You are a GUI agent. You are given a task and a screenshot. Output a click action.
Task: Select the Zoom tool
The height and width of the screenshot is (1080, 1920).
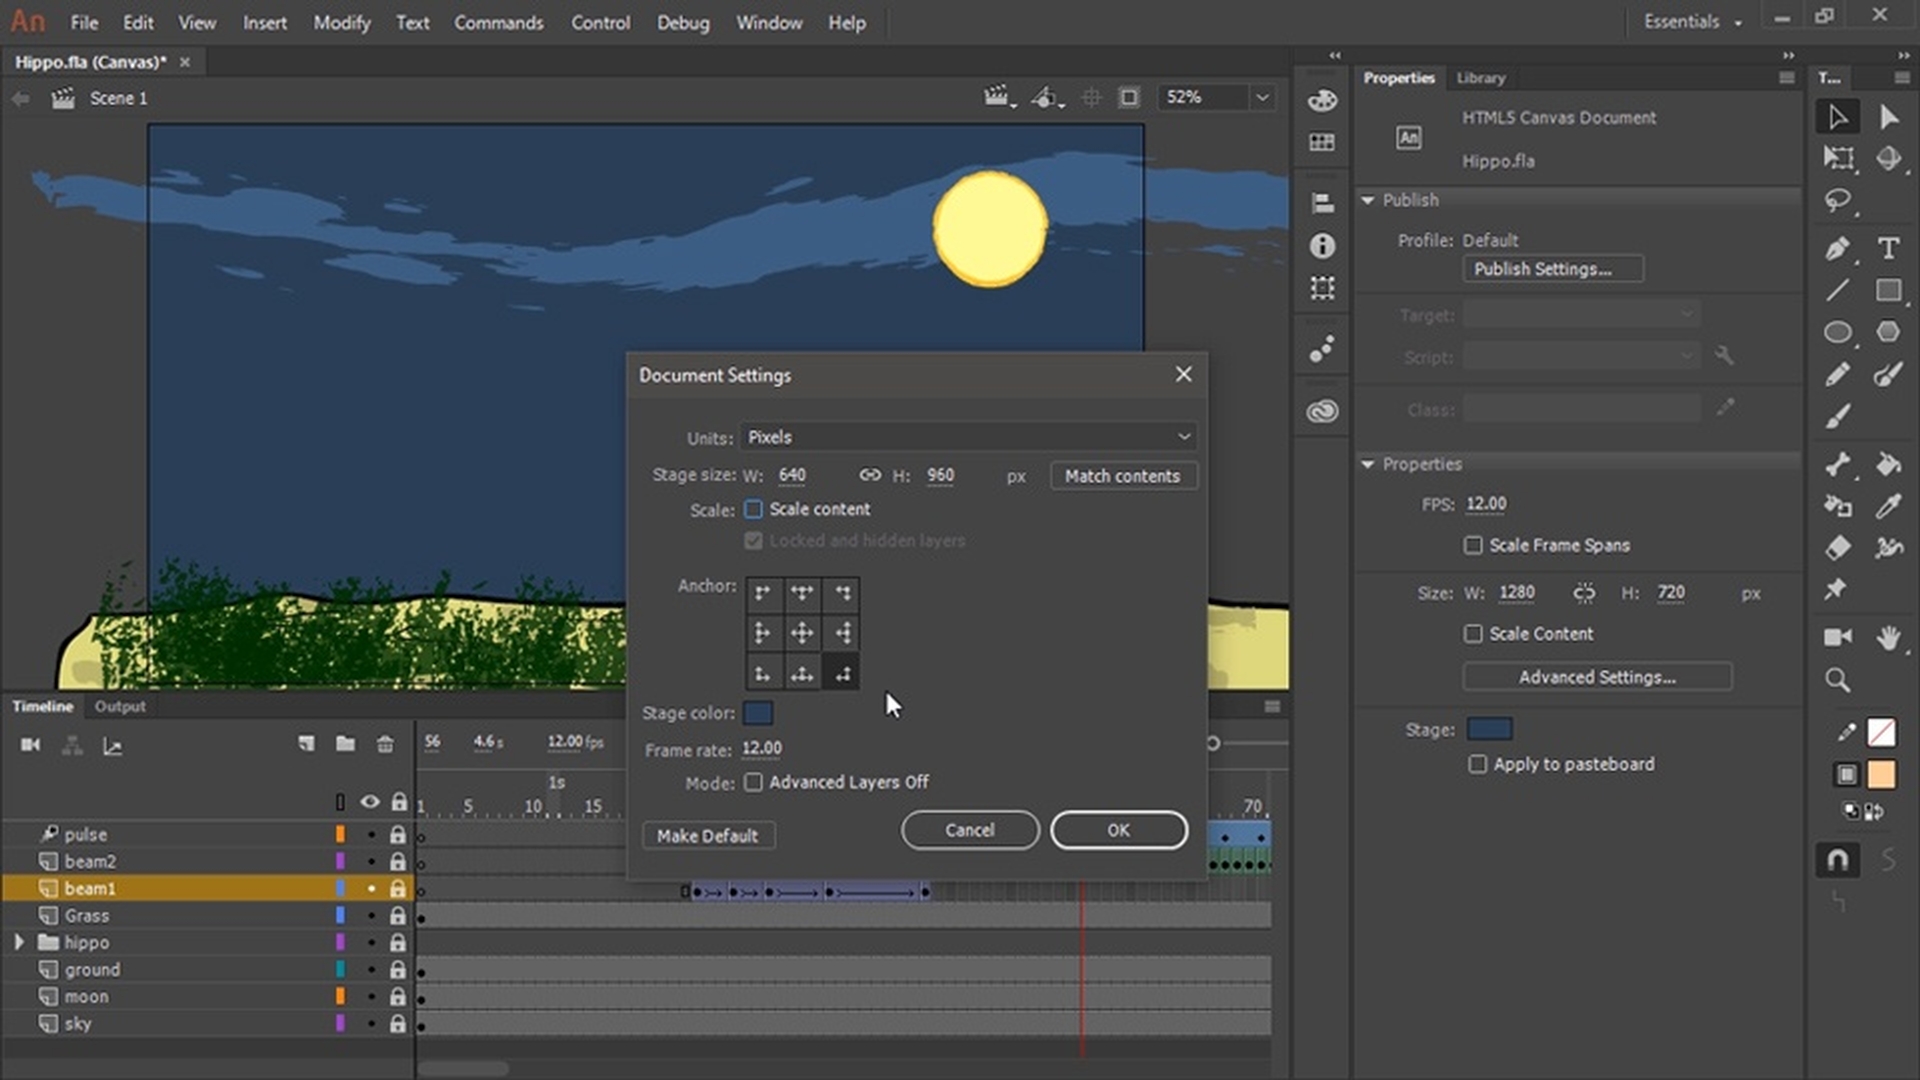tap(1838, 680)
